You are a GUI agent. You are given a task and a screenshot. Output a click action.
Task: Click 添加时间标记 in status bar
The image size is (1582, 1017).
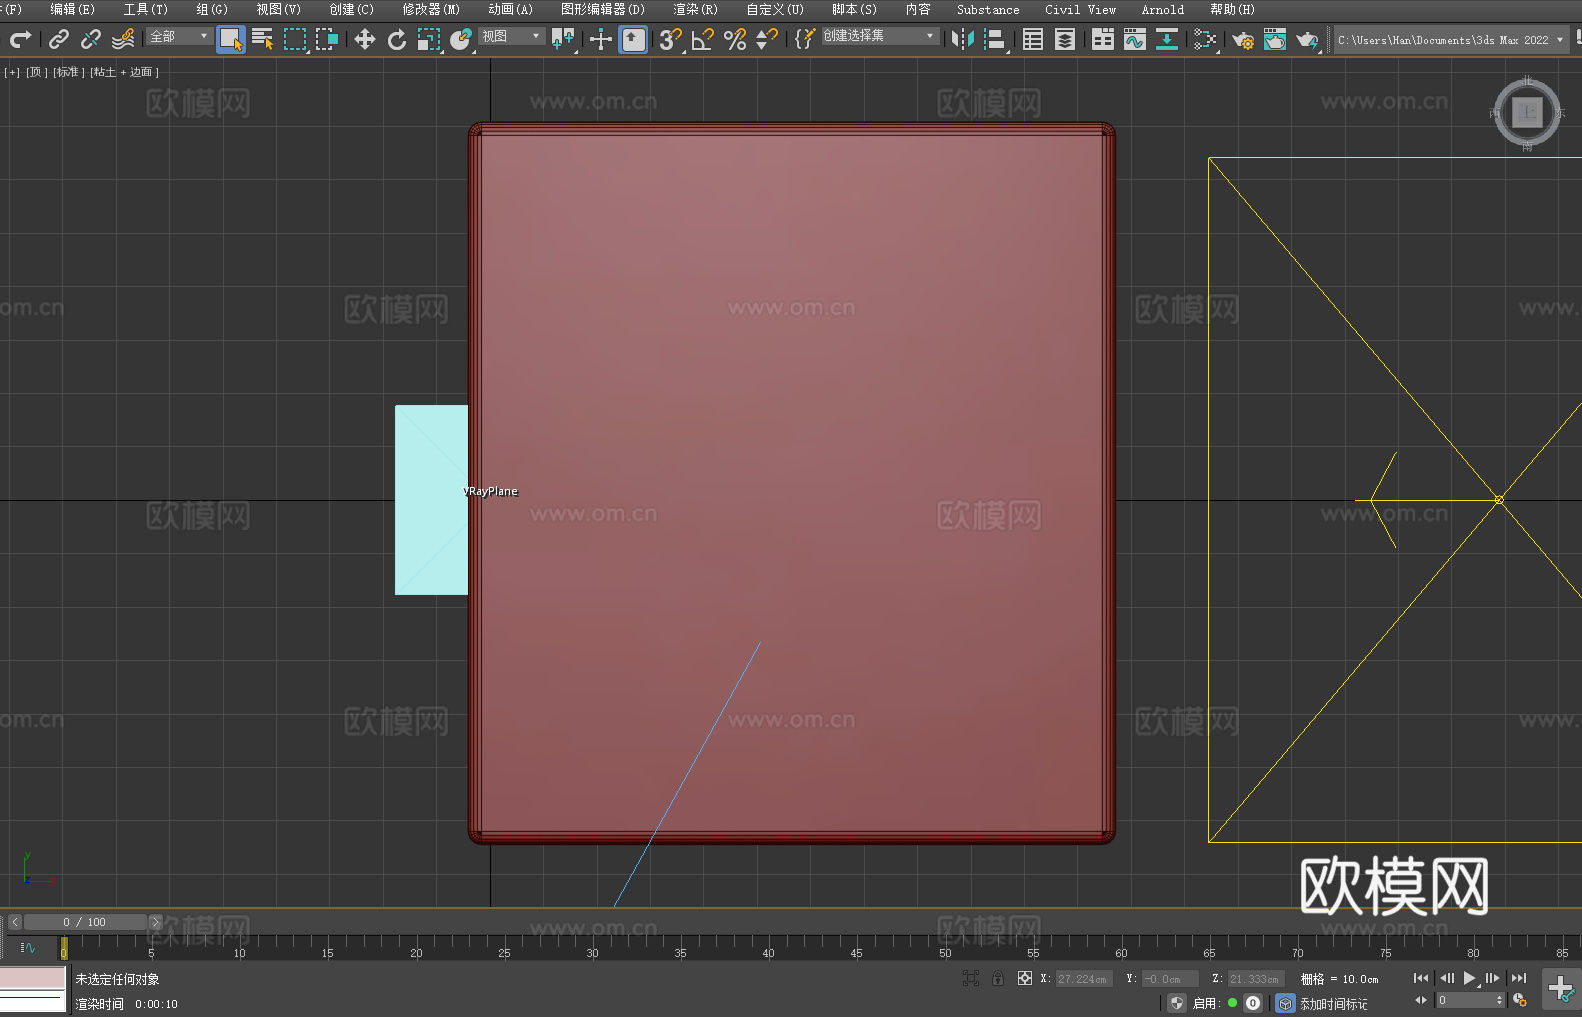coord(1333,1003)
